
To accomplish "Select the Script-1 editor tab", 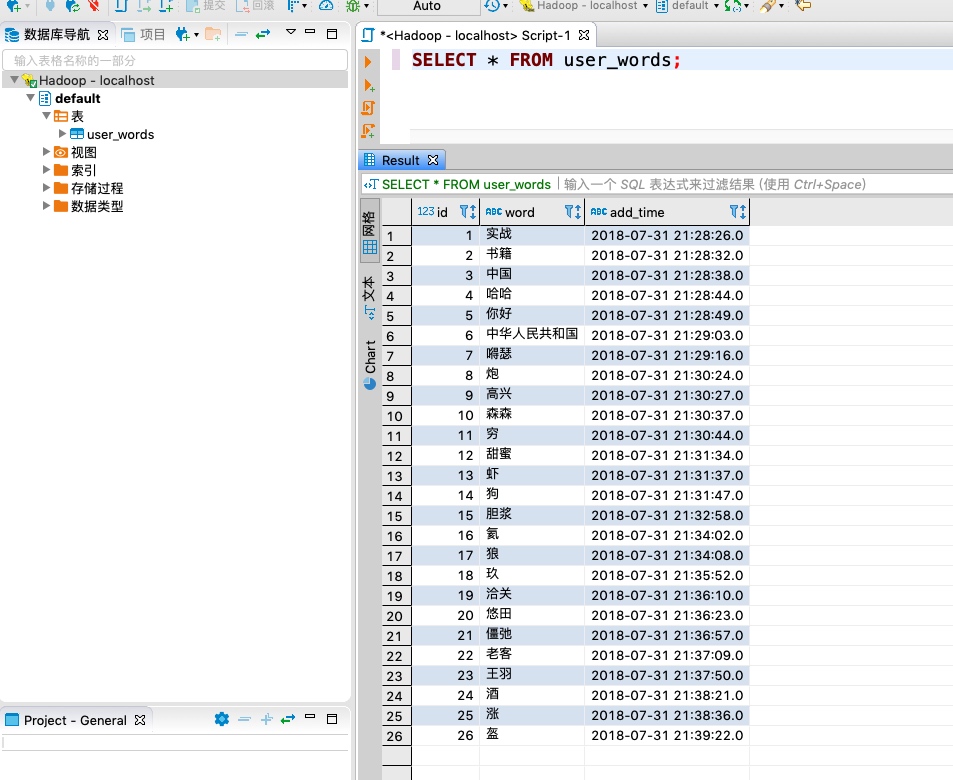I will (475, 35).
